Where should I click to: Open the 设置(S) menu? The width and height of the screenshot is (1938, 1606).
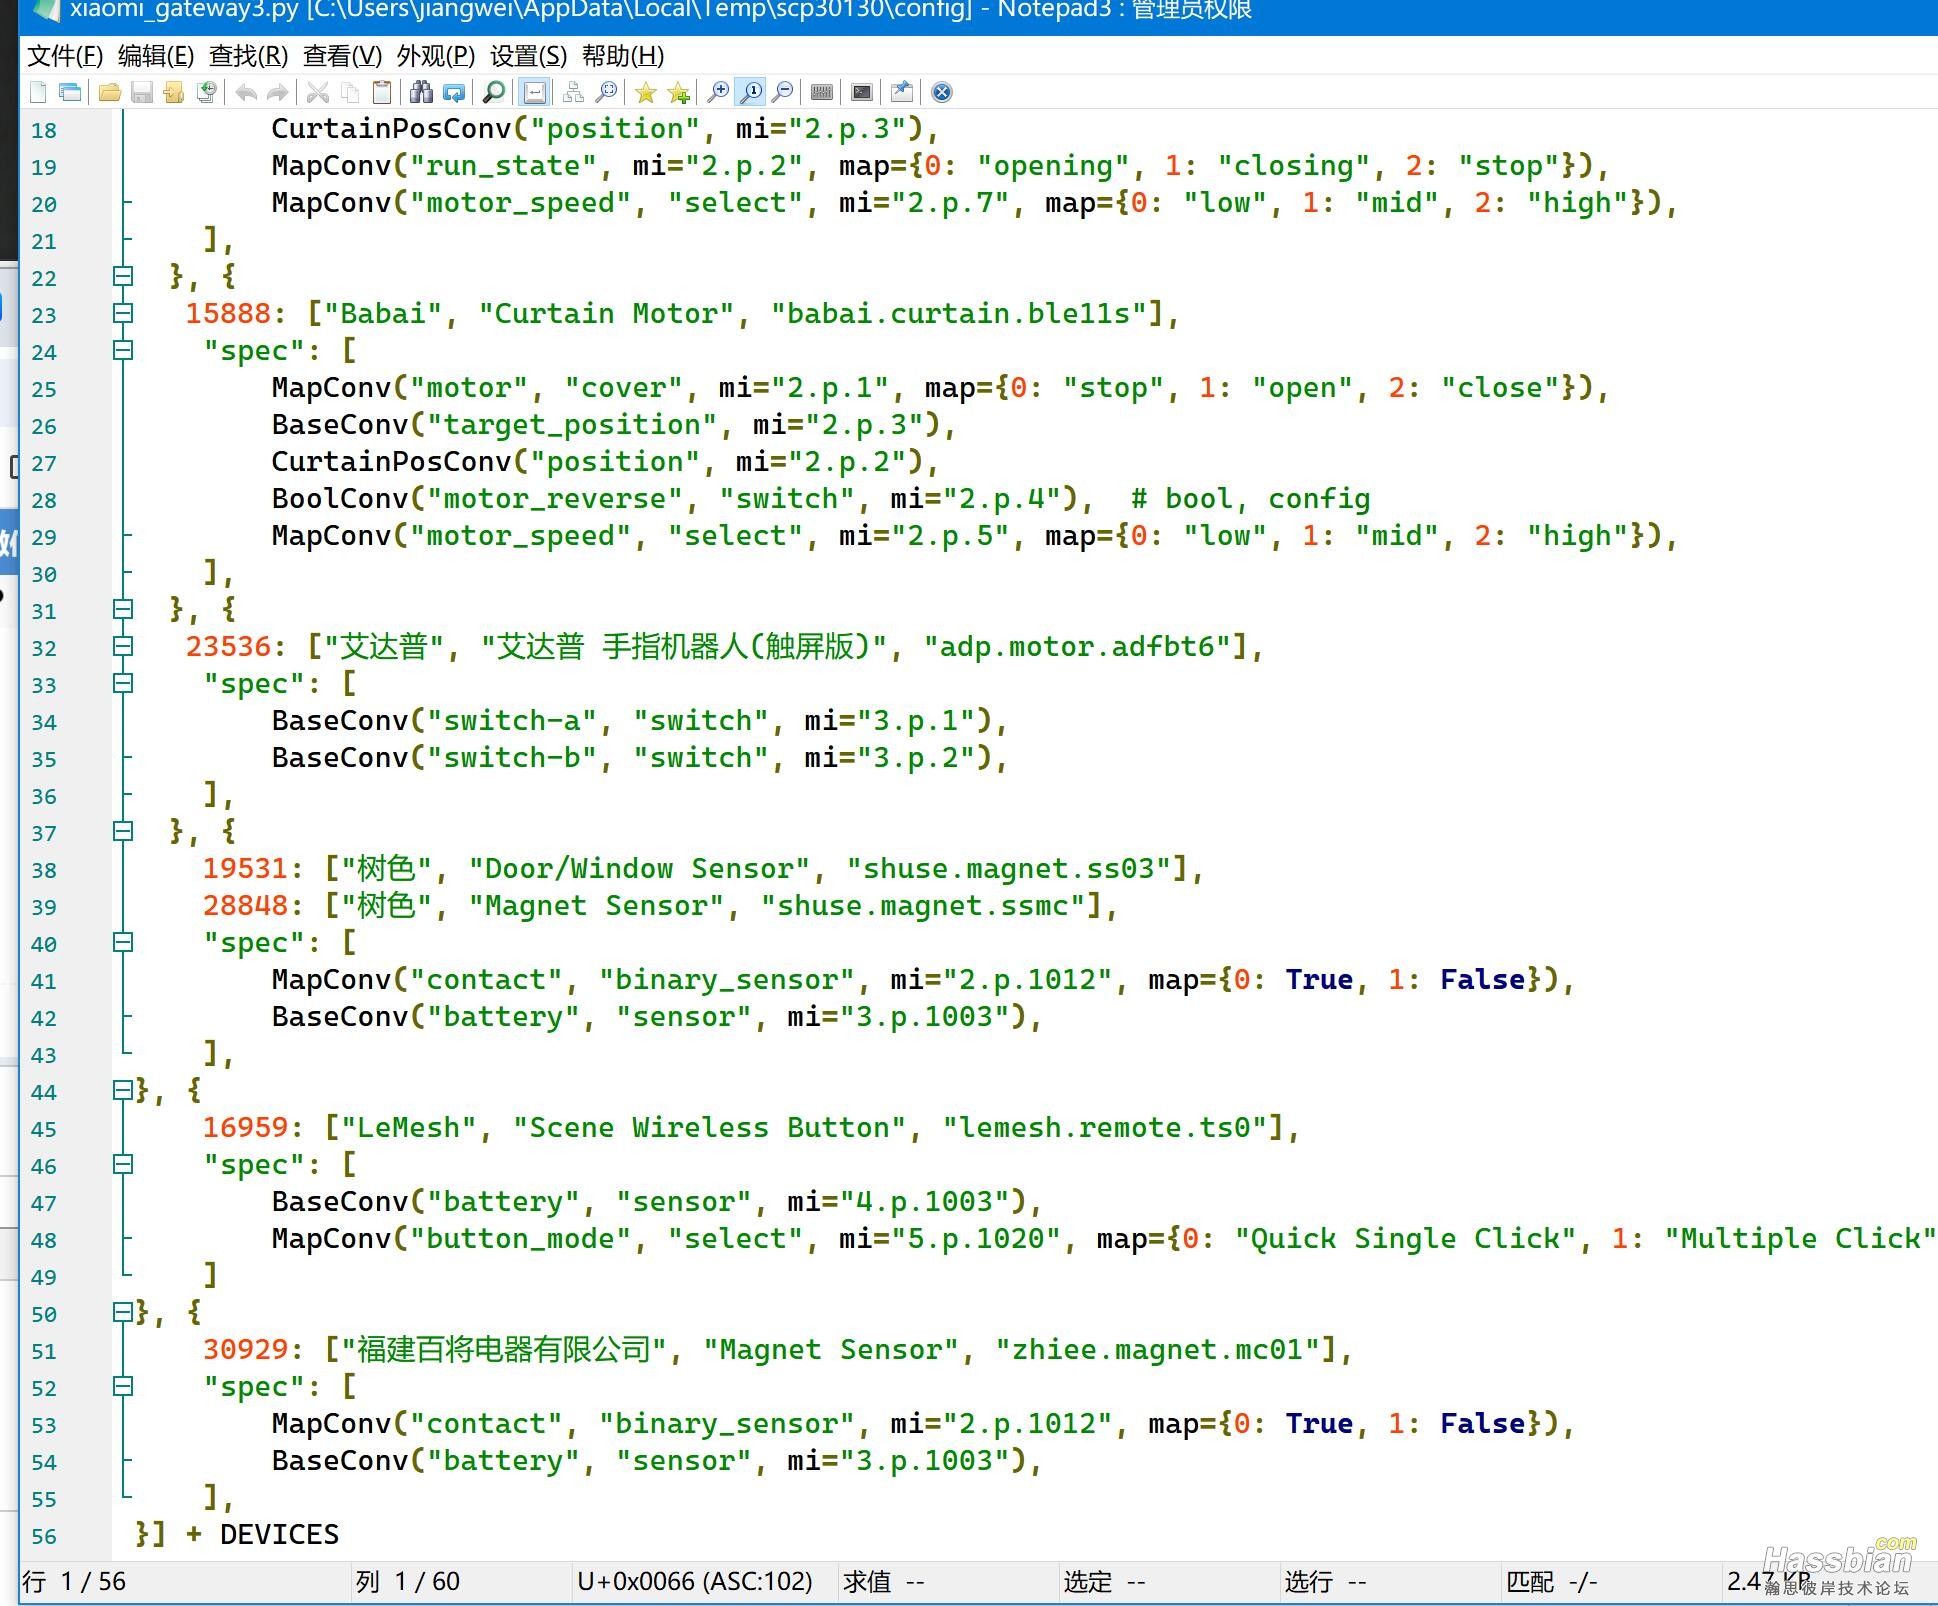pyautogui.click(x=528, y=56)
